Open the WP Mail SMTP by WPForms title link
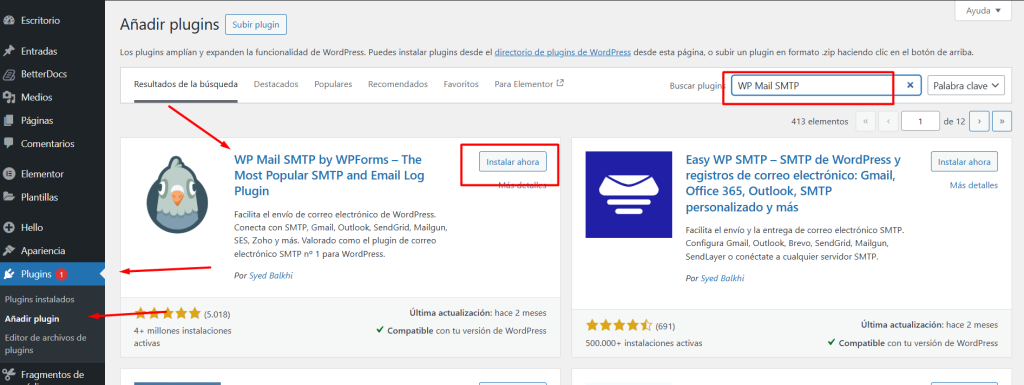This screenshot has width=1024, height=385. click(x=329, y=176)
